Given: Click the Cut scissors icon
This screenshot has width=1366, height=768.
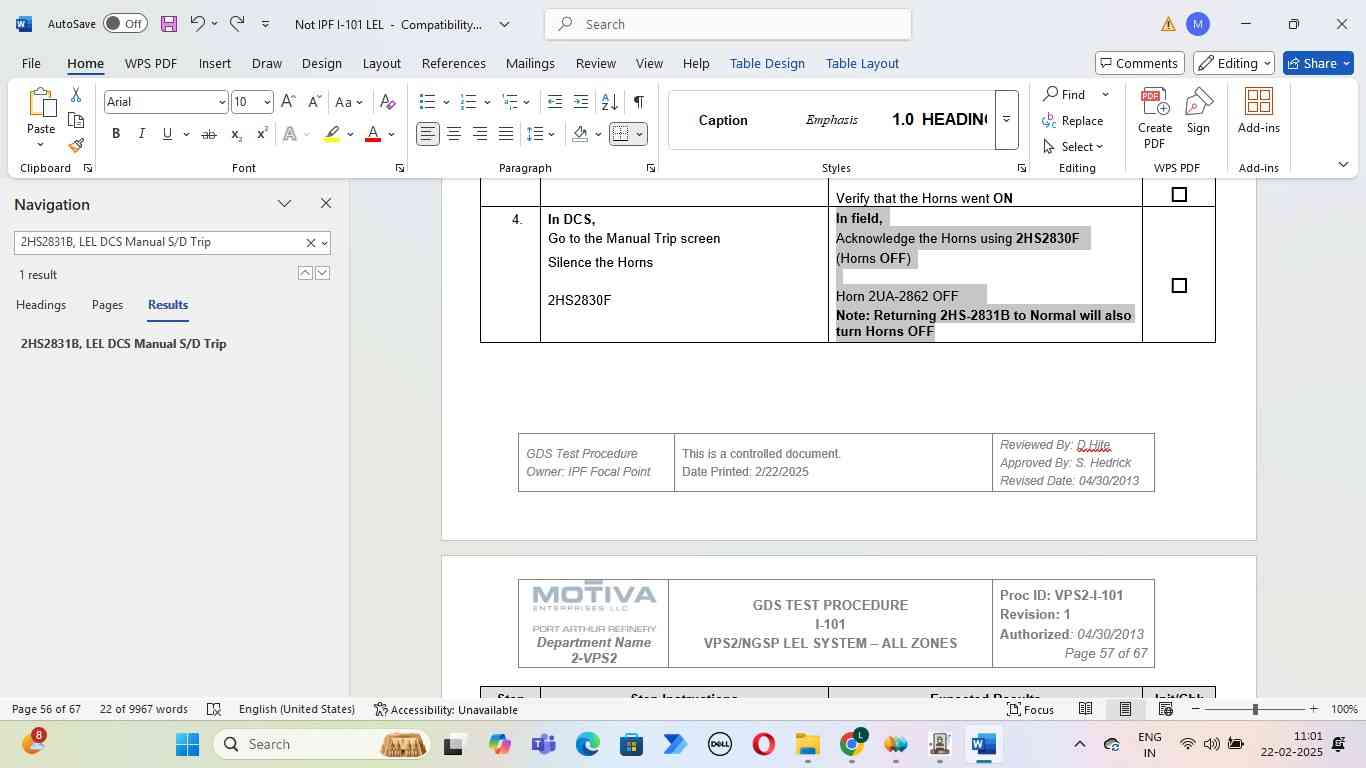Looking at the screenshot, I should tap(76, 95).
